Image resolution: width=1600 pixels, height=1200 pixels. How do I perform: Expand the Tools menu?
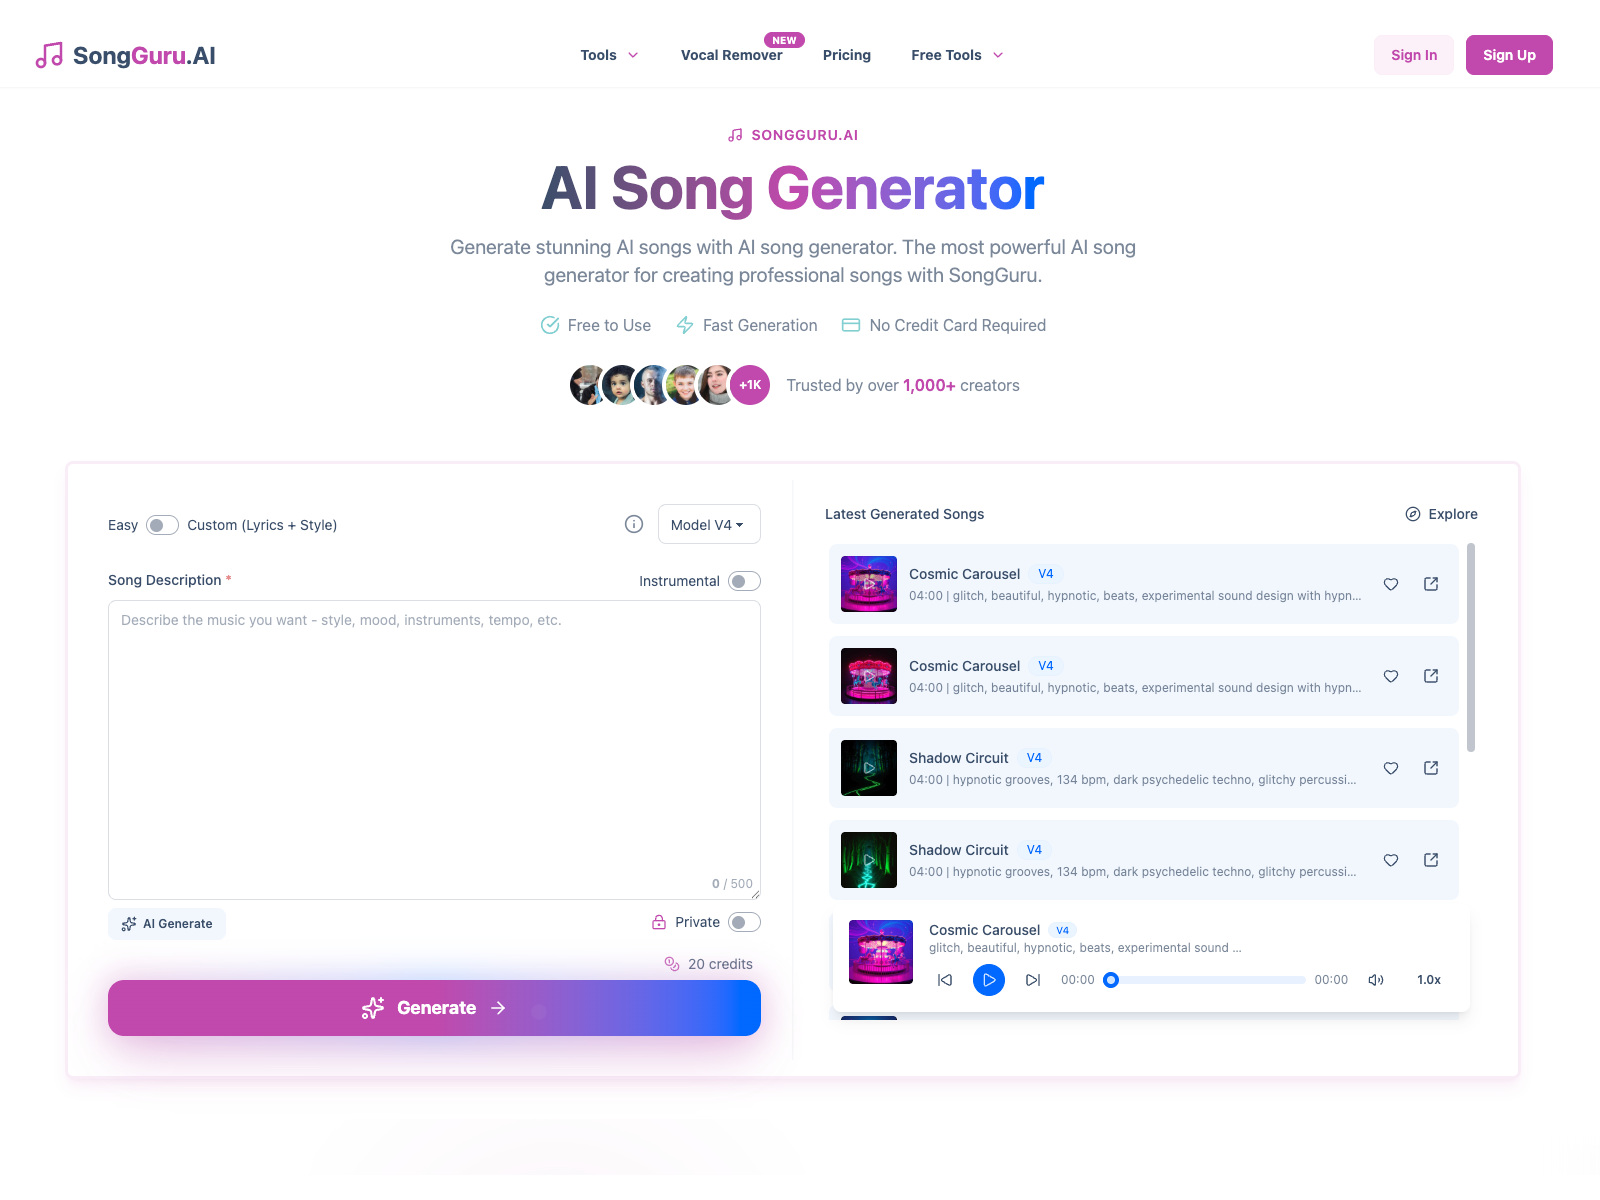point(609,55)
